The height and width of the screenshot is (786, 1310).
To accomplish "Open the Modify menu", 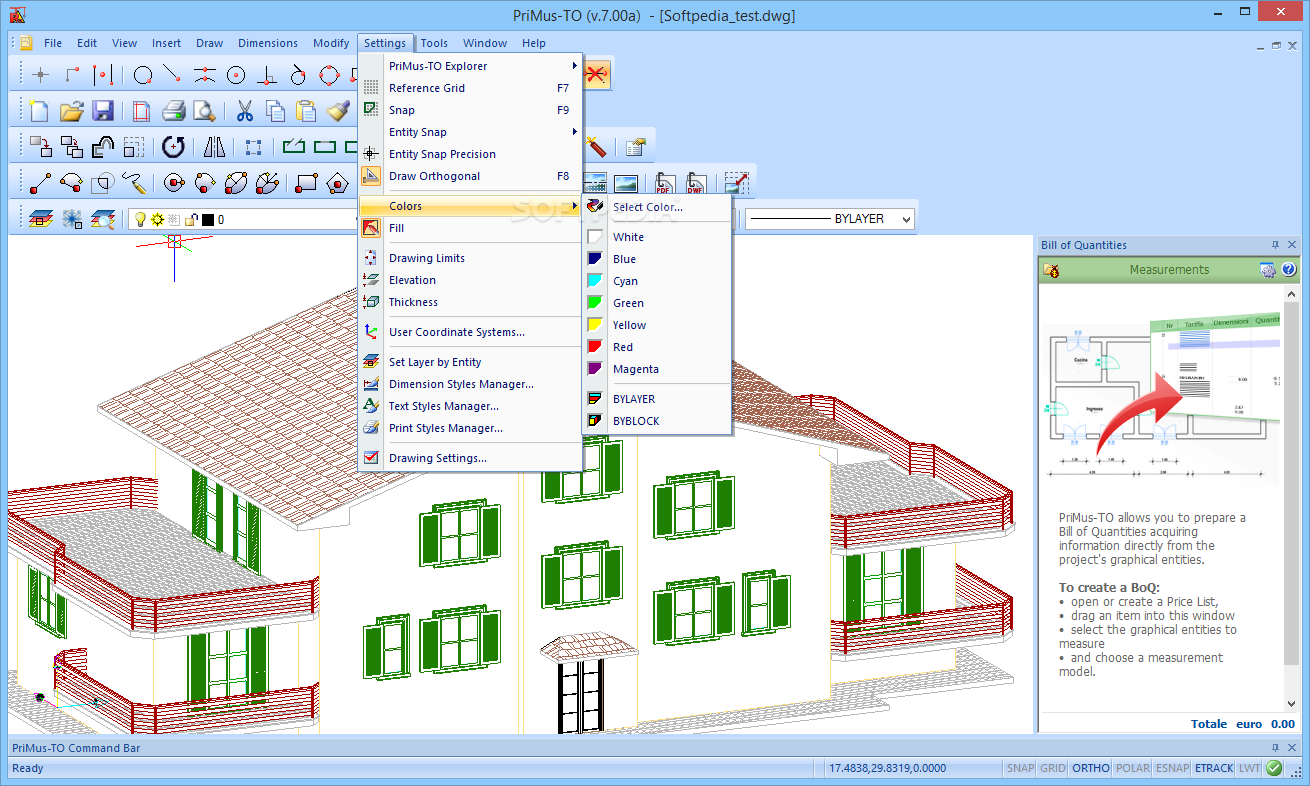I will 331,43.
